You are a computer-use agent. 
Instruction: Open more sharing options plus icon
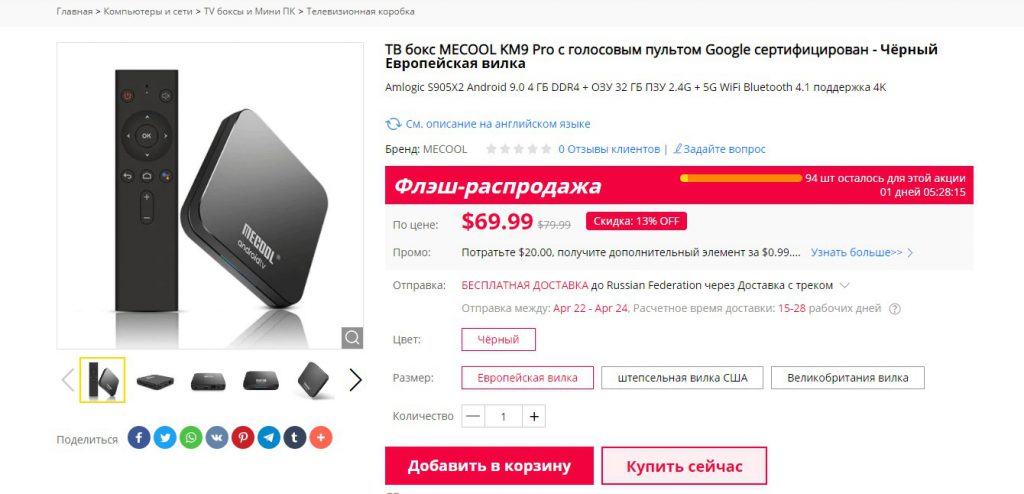[x=321, y=437]
